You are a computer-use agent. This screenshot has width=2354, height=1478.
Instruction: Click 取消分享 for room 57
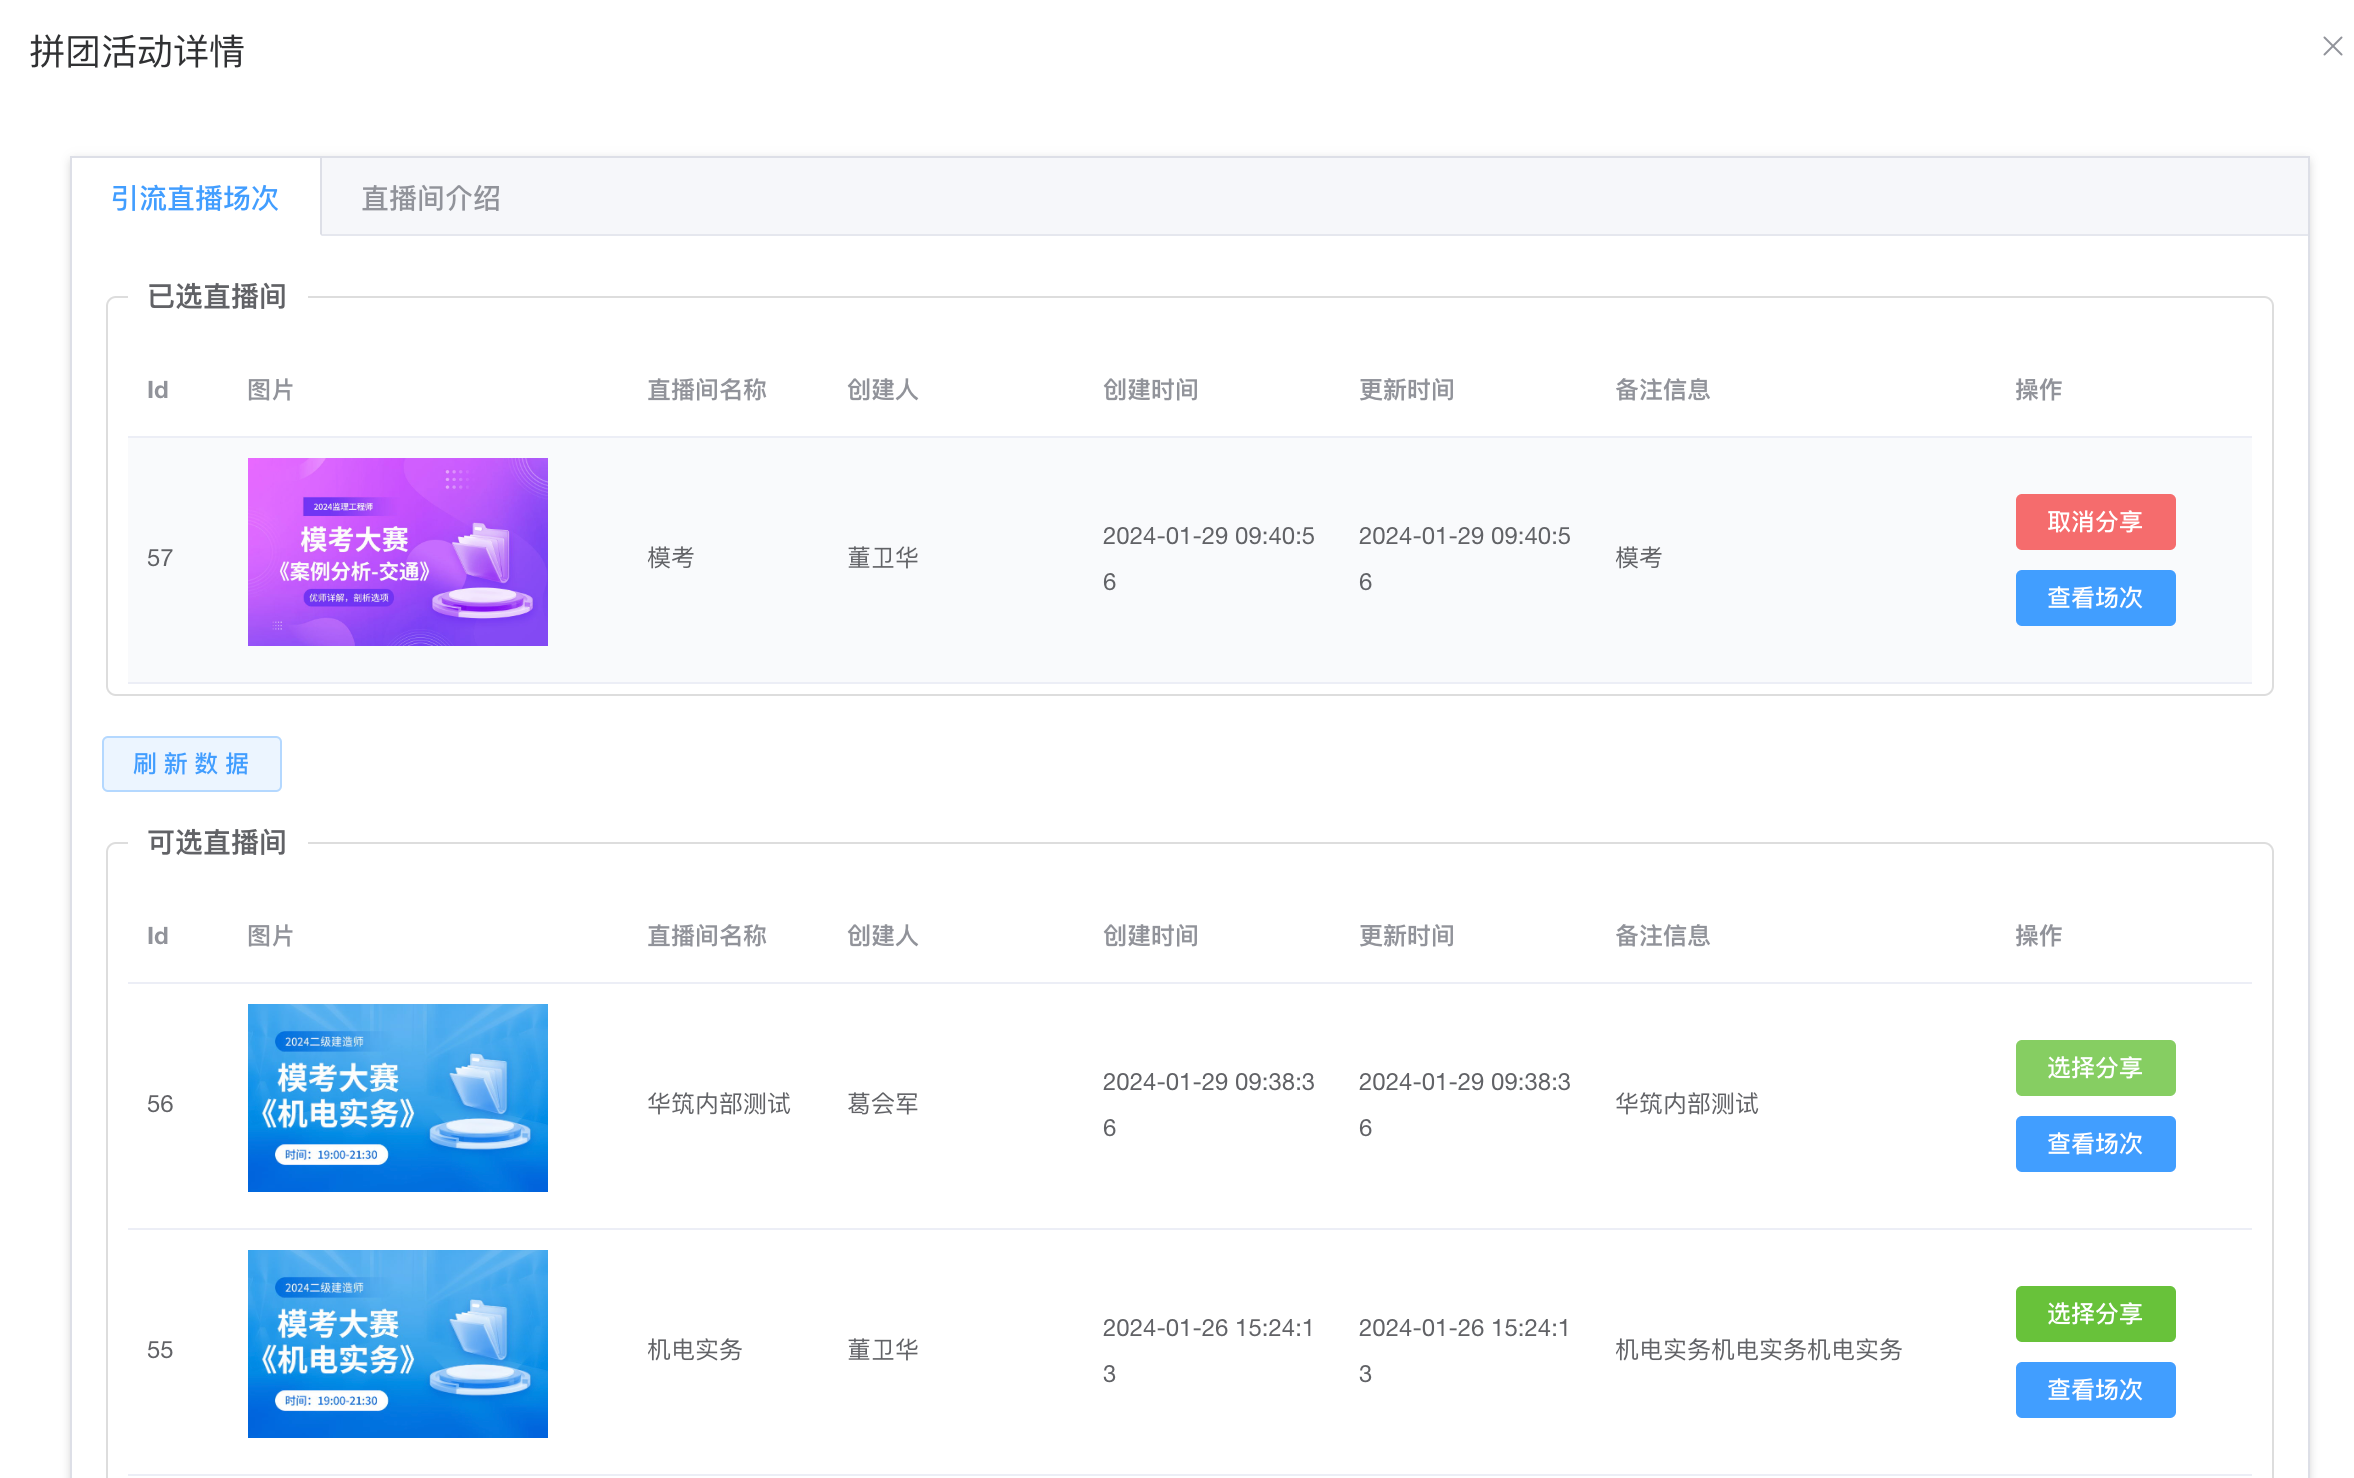point(2094,521)
